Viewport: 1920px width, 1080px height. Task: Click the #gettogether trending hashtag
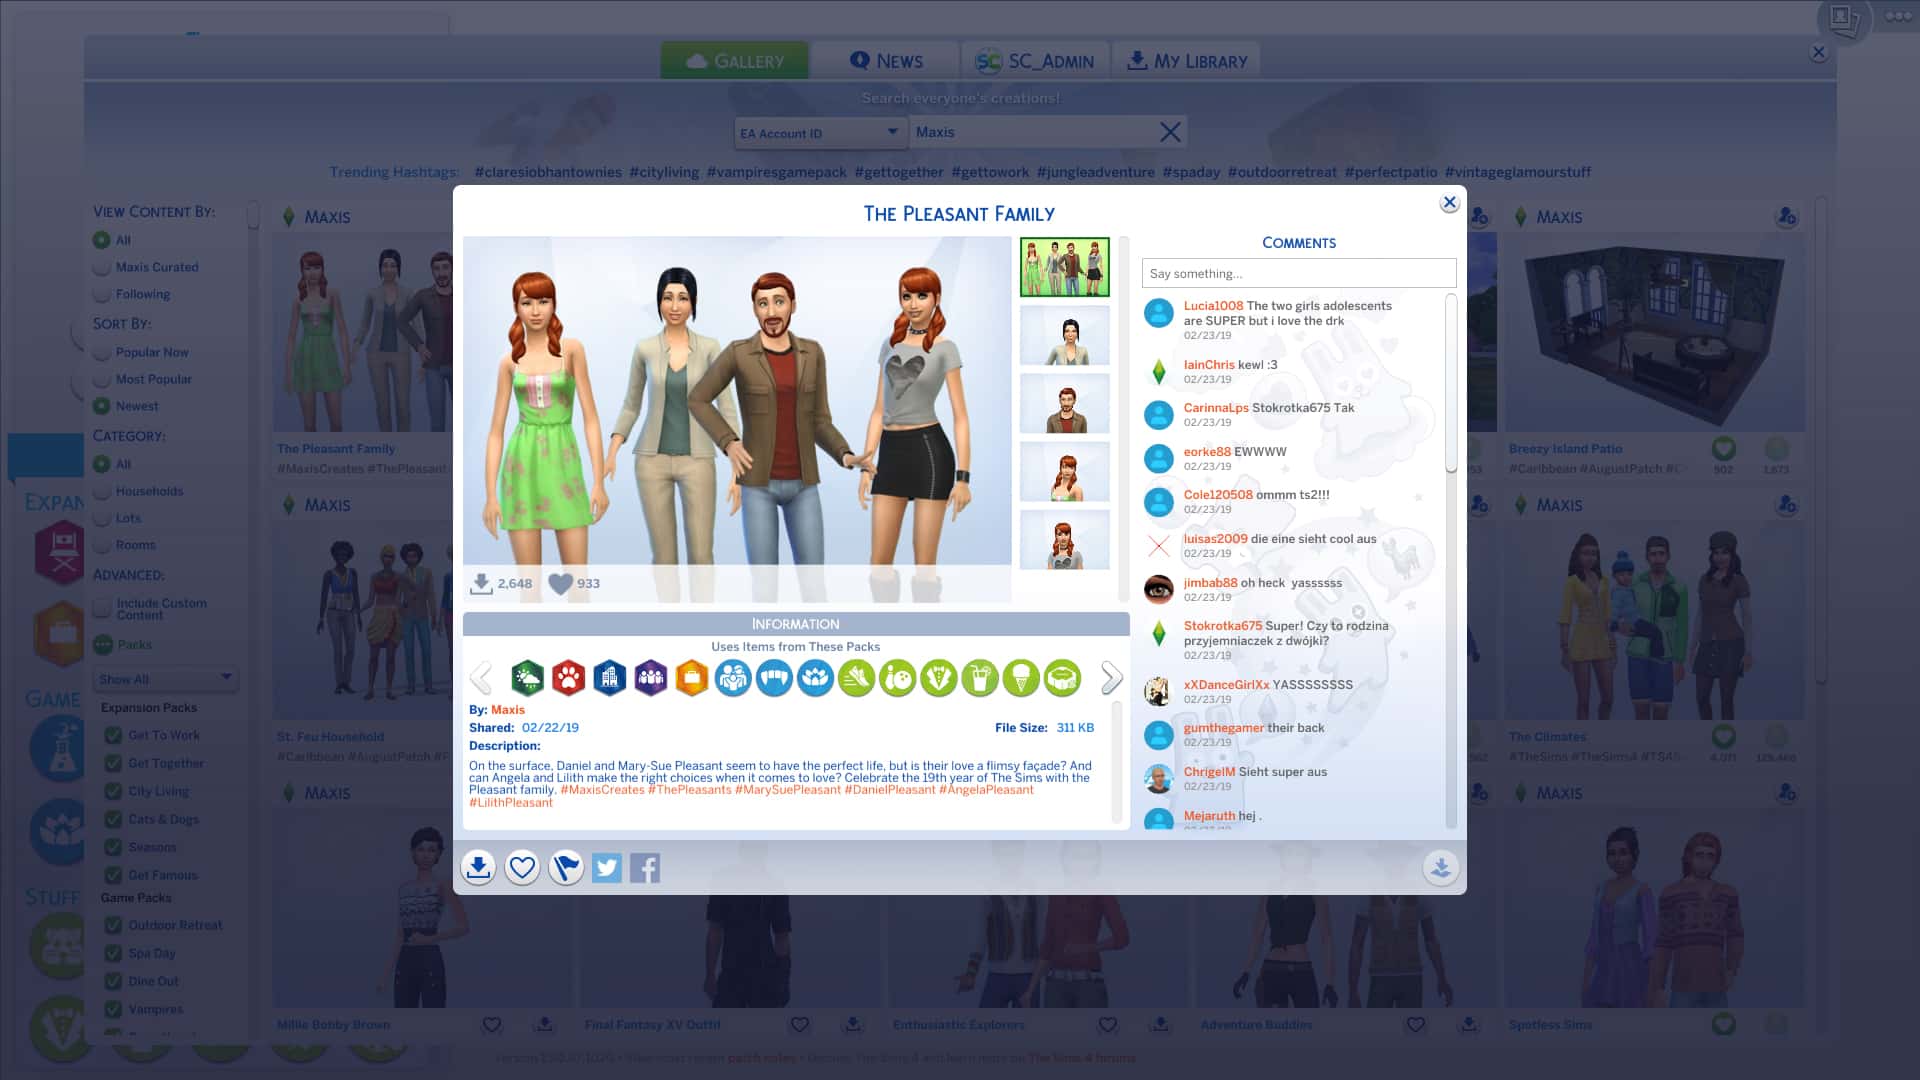(898, 172)
